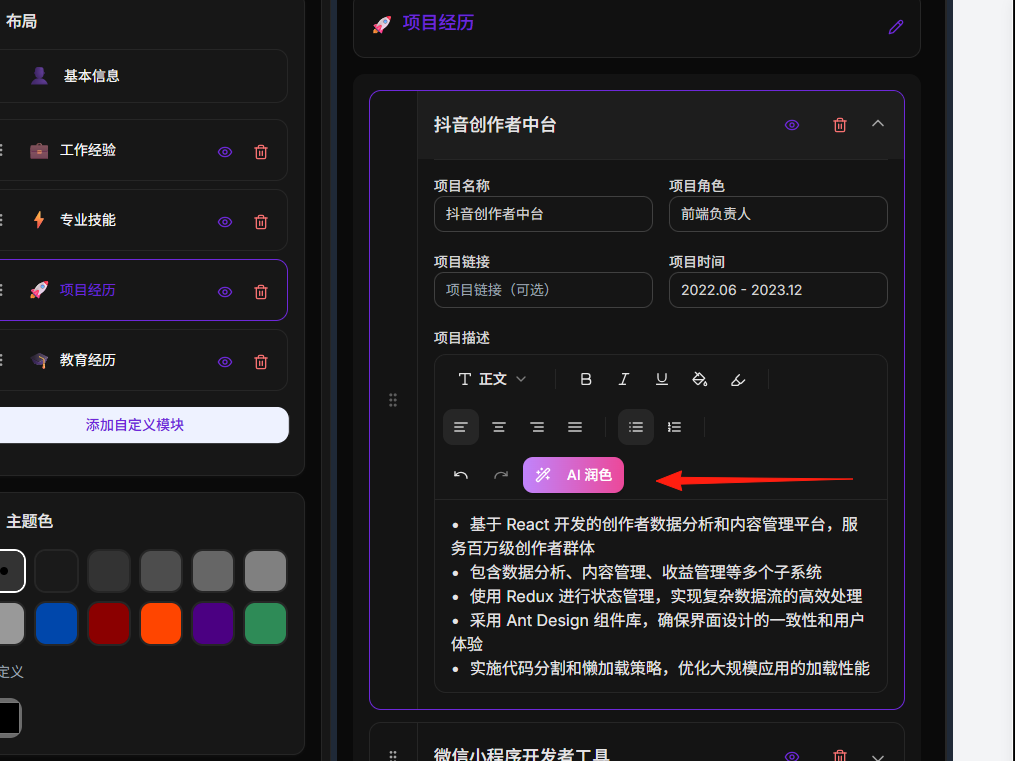Toggle visibility of 抖音创作者中台 project
The height and width of the screenshot is (761, 1015).
[x=792, y=125]
